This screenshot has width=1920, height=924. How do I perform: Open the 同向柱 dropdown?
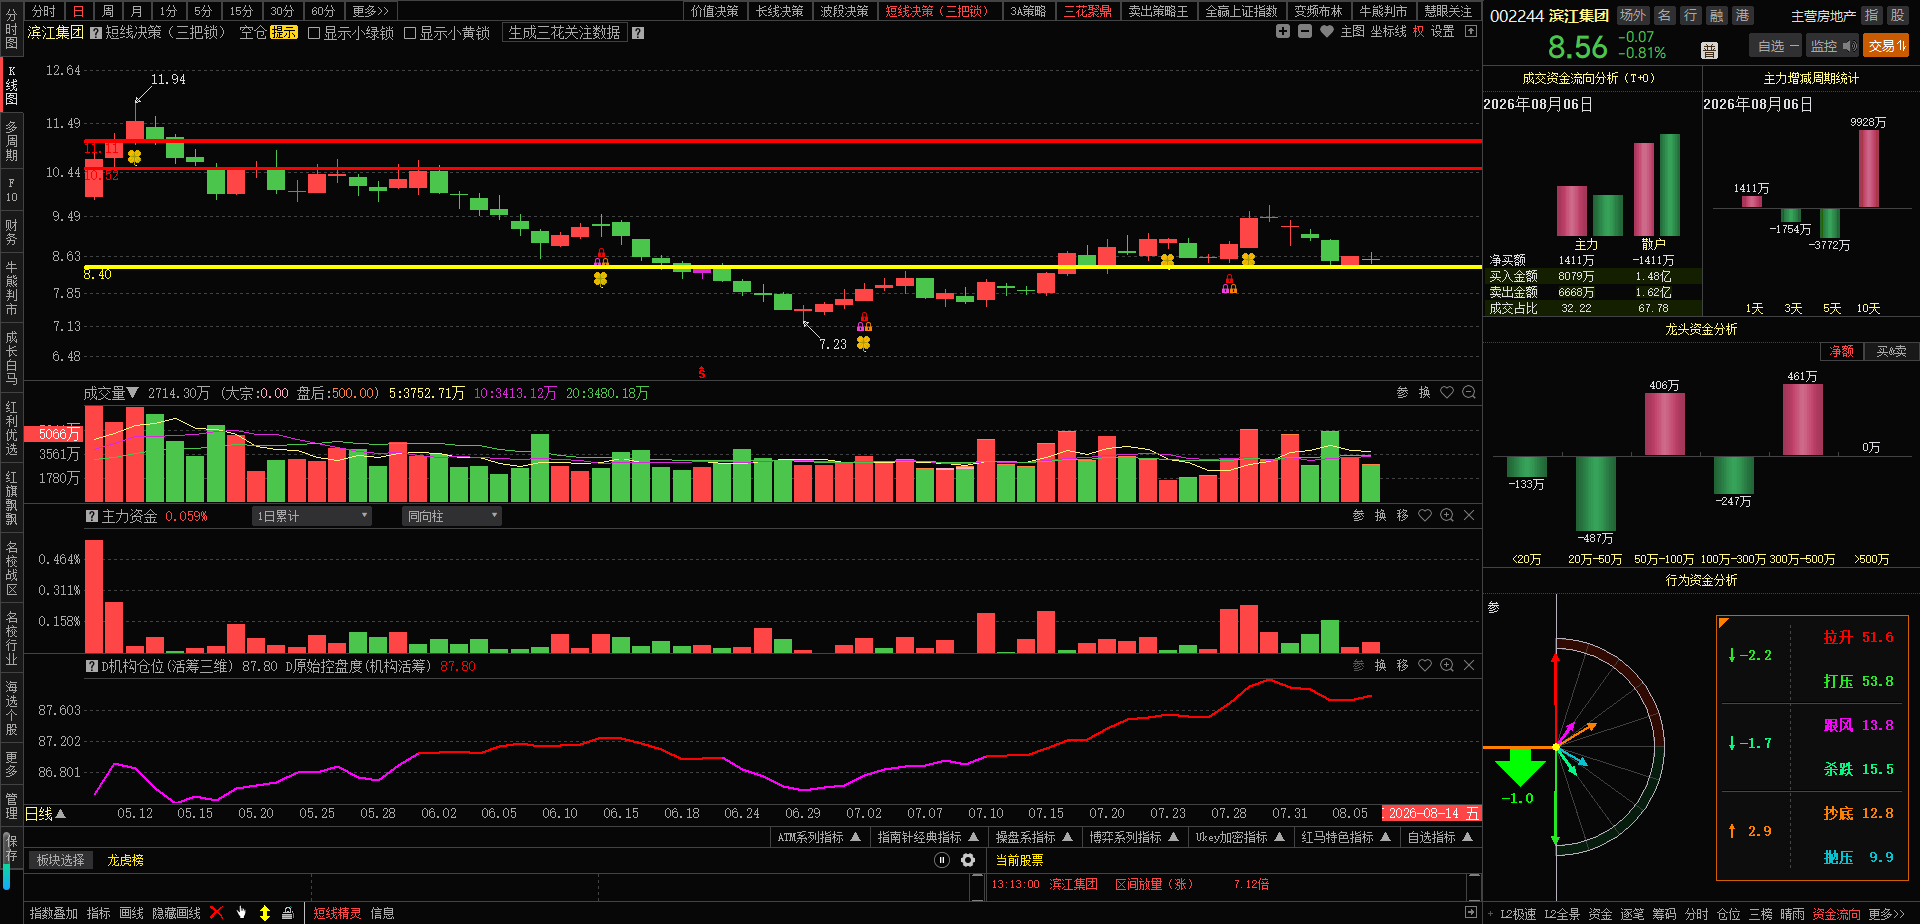(452, 516)
